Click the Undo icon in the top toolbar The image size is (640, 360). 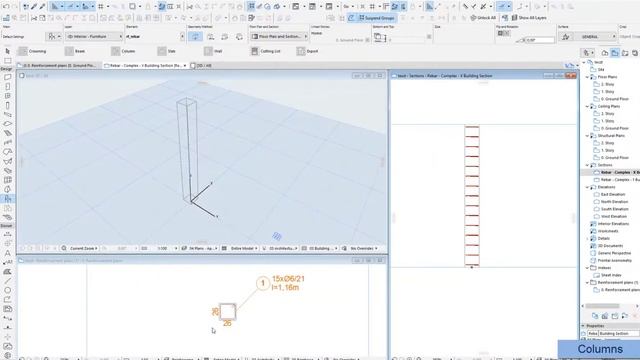pyautogui.click(x=6, y=7)
